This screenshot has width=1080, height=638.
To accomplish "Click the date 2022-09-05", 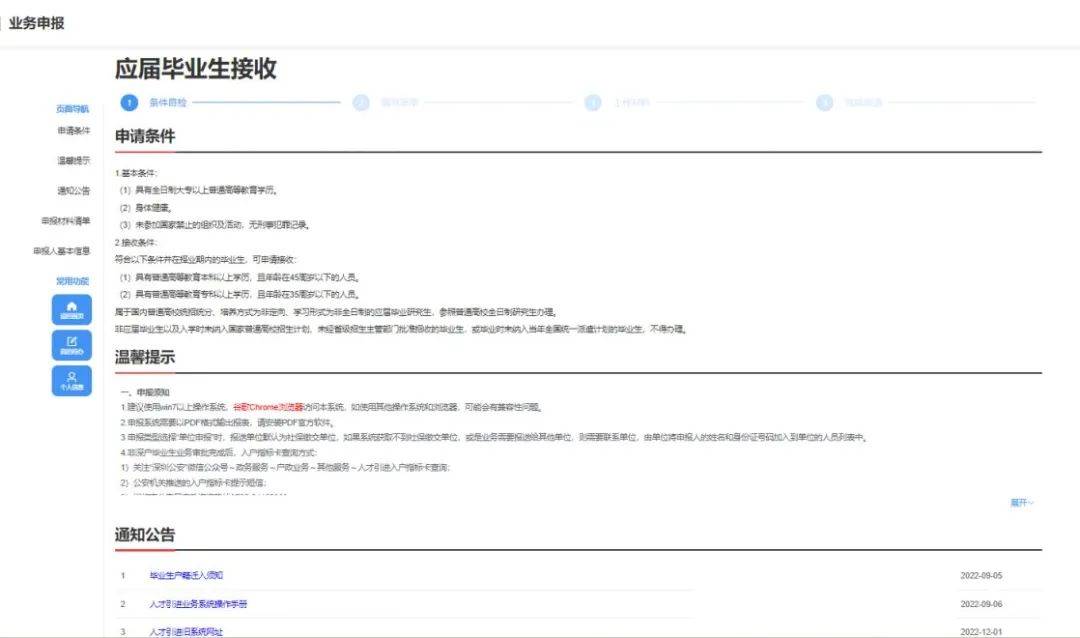I will (x=981, y=575).
